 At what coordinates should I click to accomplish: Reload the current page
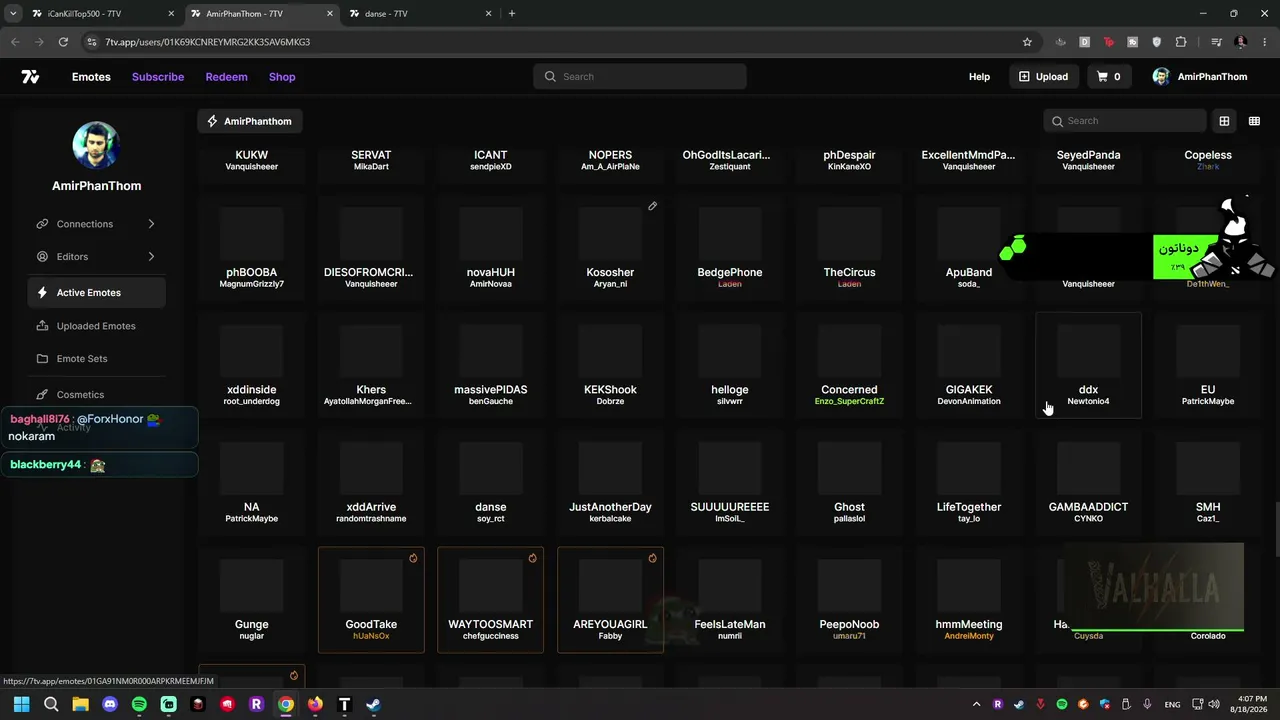tap(63, 42)
